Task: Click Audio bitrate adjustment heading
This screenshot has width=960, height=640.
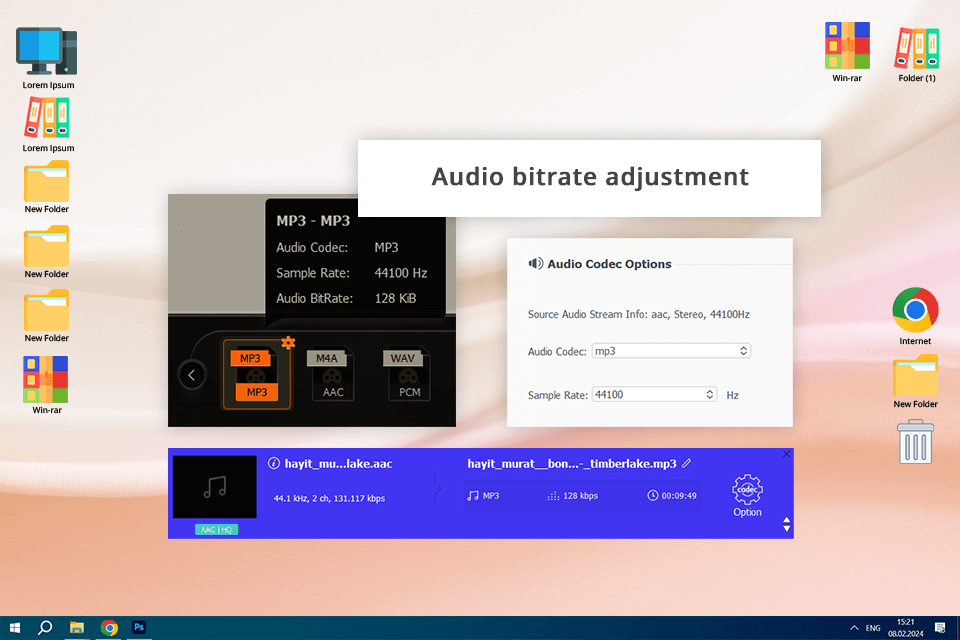Action: [x=590, y=176]
